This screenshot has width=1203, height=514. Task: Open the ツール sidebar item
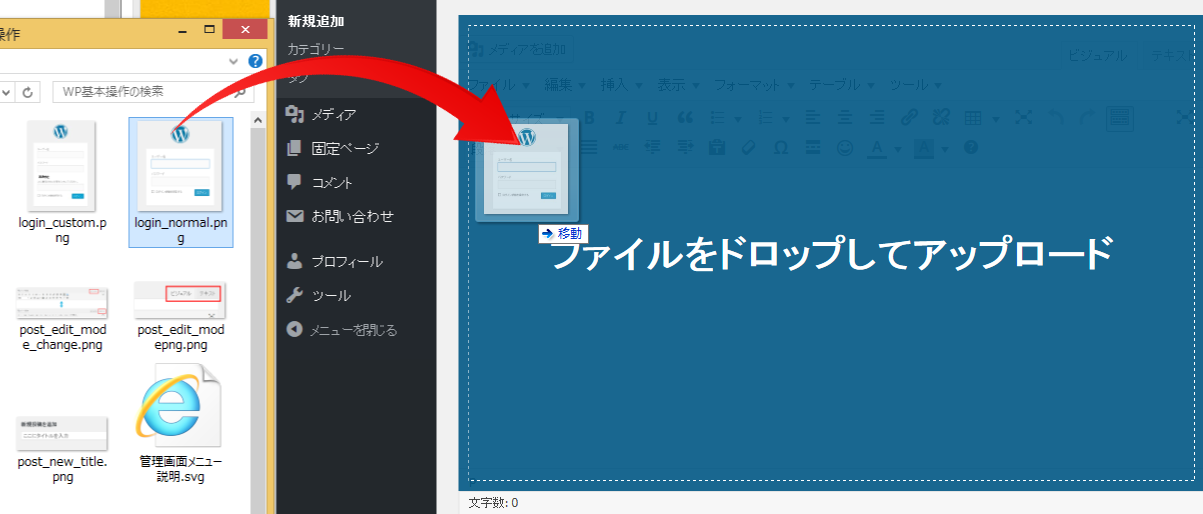pos(330,296)
